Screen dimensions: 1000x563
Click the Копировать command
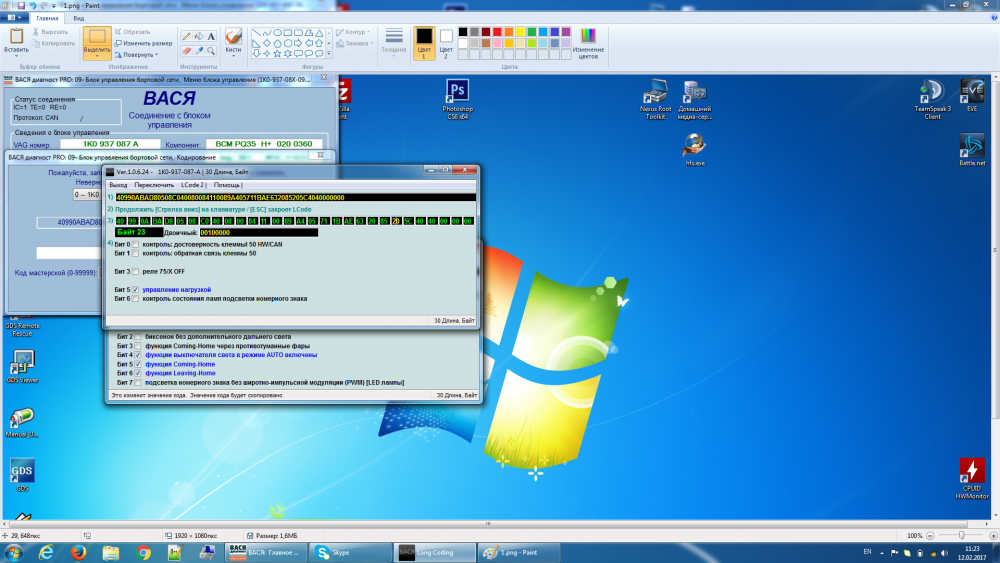pos(54,43)
